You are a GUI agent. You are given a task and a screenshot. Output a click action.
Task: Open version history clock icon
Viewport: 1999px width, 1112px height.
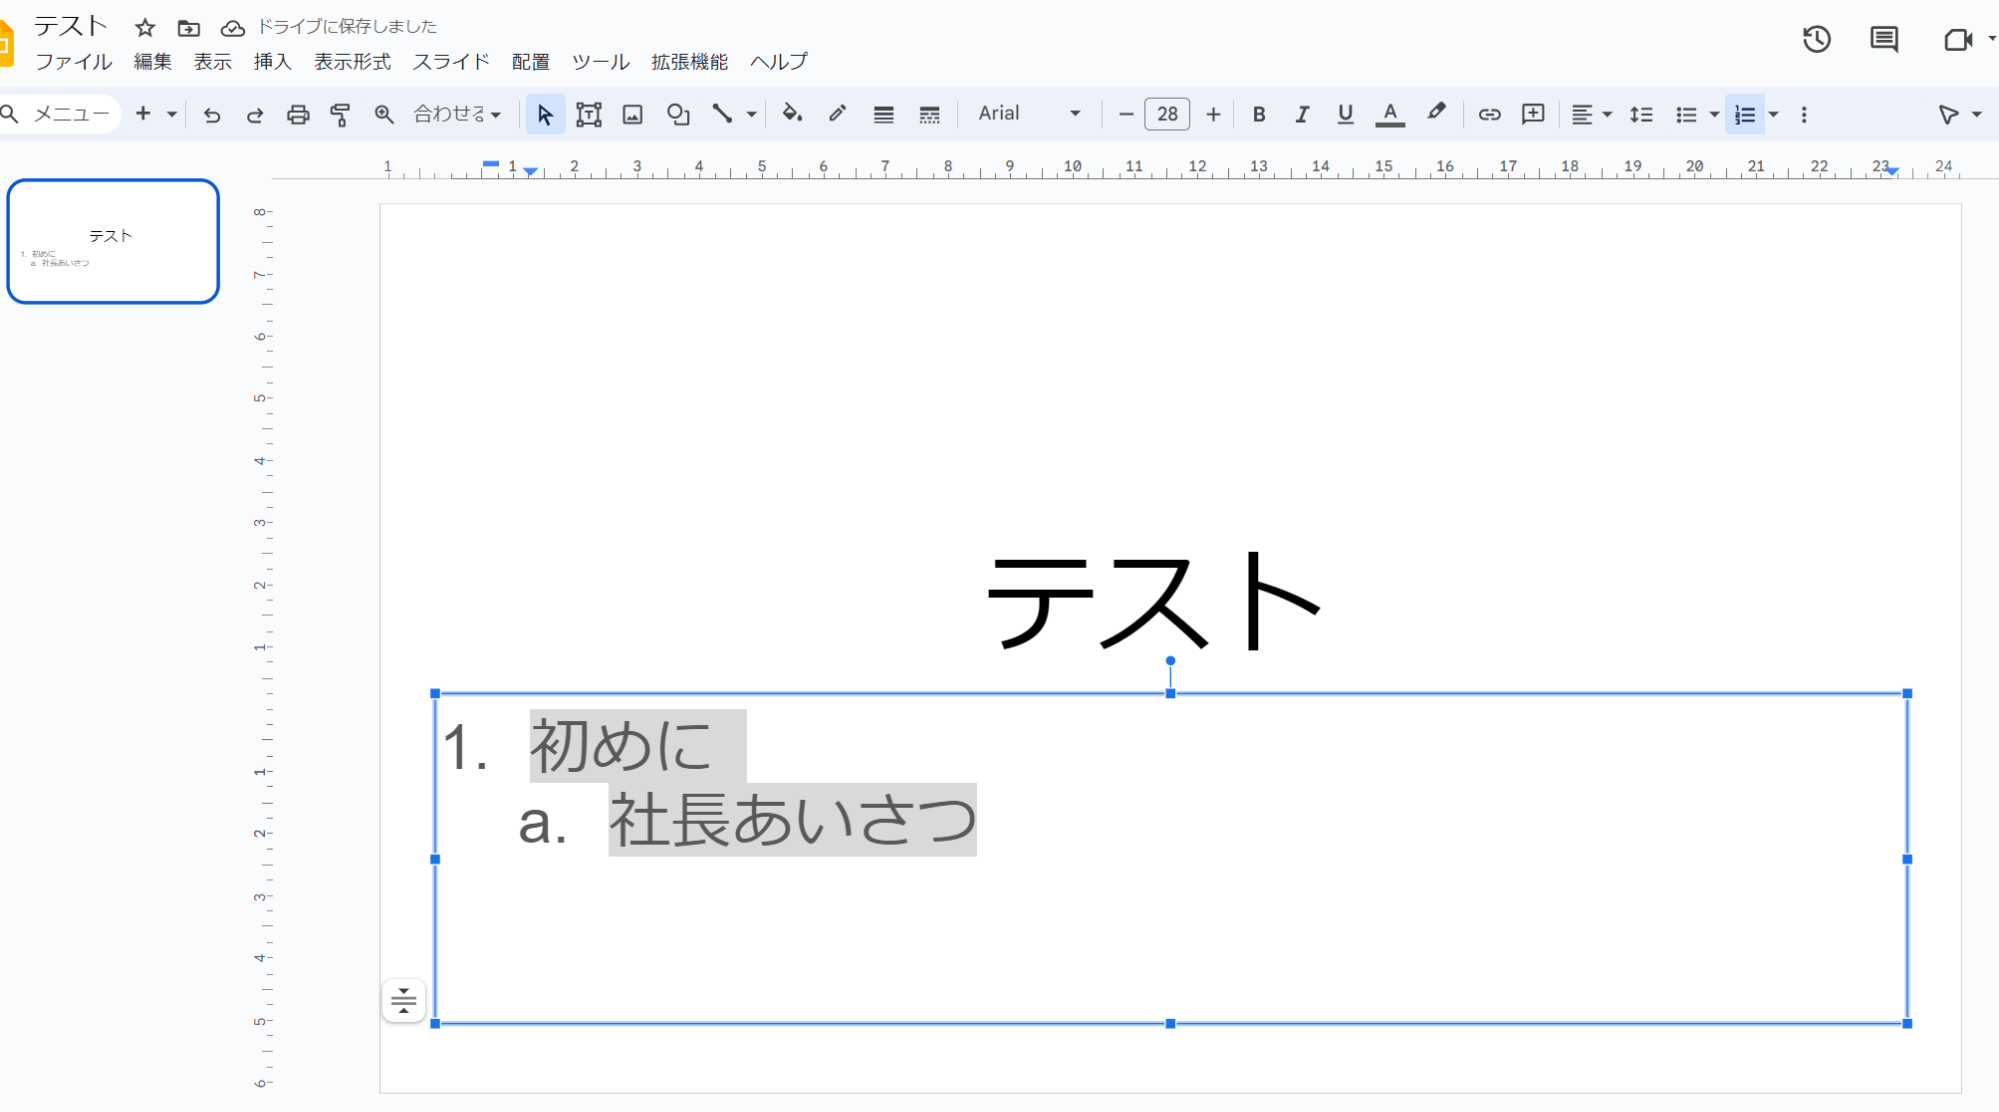point(1816,39)
